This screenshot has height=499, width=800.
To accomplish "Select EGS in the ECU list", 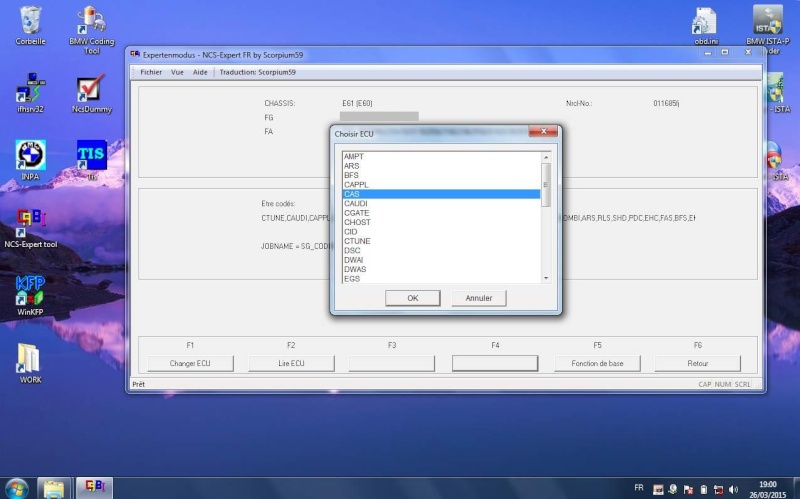I will click(441, 279).
